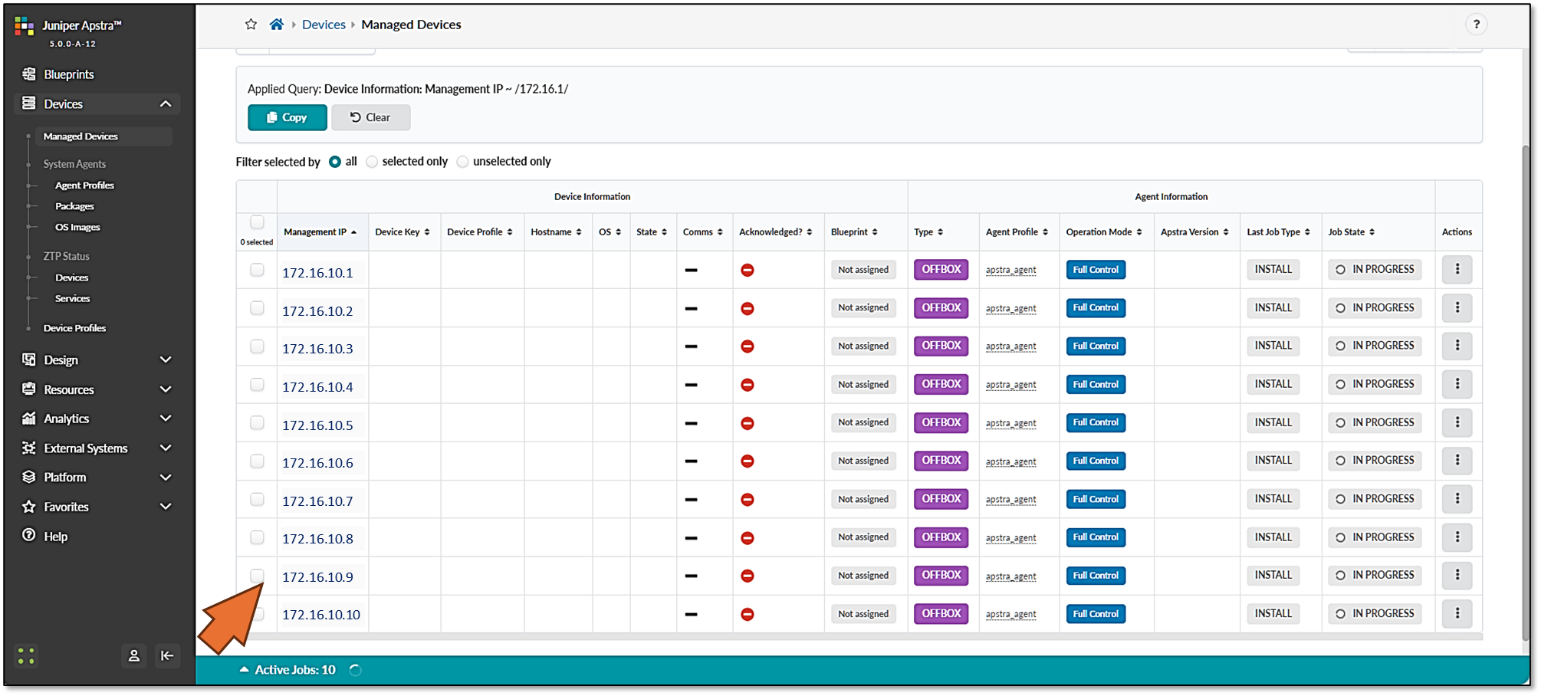Image resolution: width=1541 pixels, height=696 pixels.
Task: Open actions menu for 172.16.10.8
Action: pos(1457,538)
